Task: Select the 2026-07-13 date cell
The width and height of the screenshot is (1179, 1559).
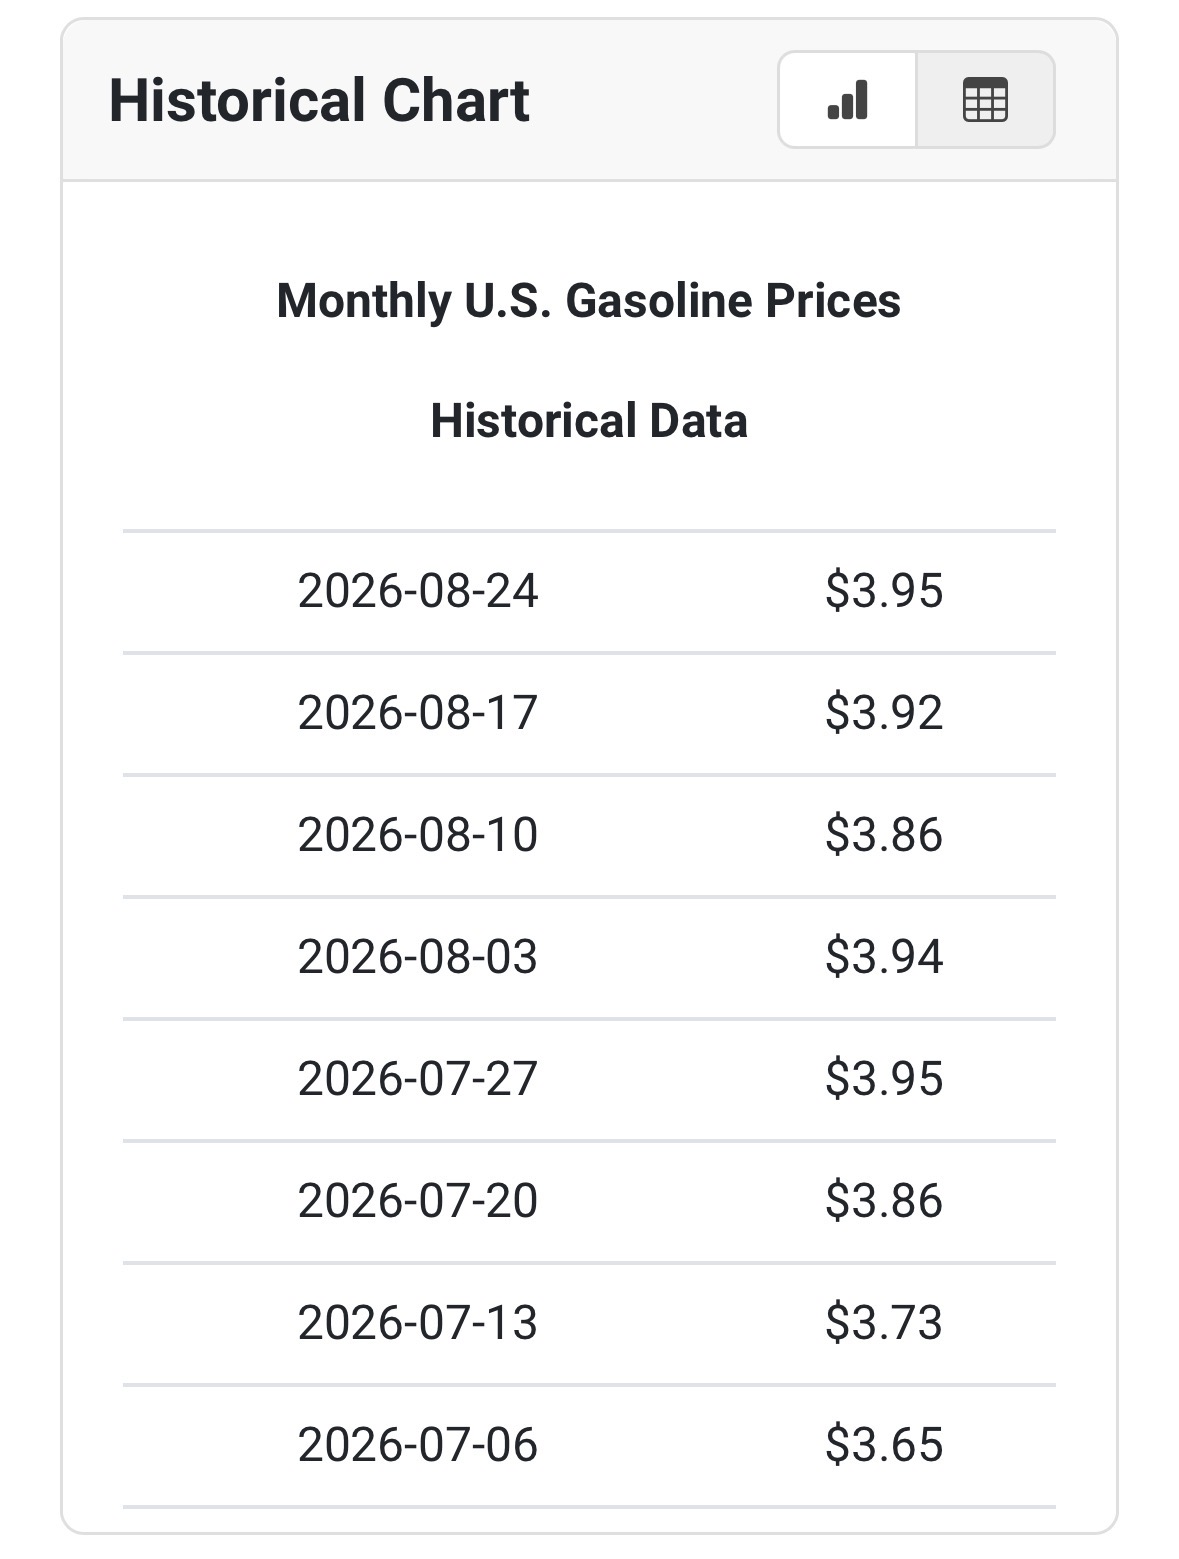Action: coord(418,1323)
